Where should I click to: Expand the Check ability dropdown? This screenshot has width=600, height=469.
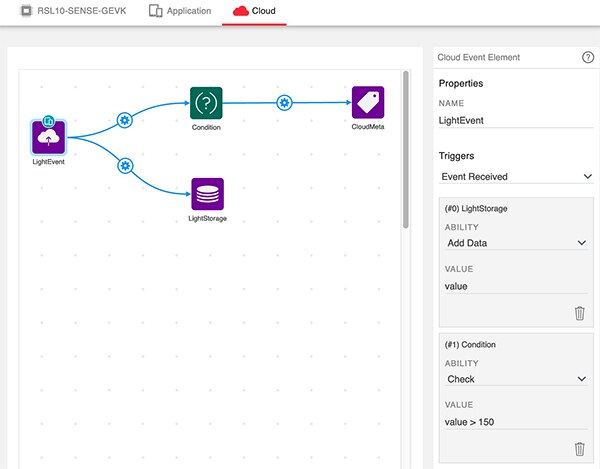[516, 379]
